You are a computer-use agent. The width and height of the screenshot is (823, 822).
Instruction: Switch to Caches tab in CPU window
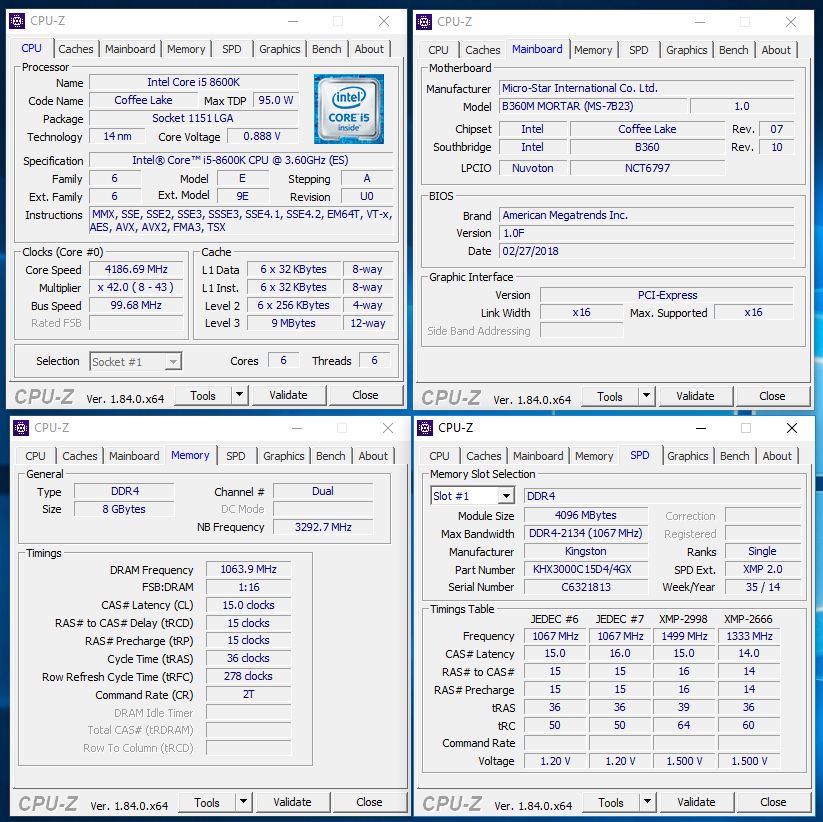tap(76, 49)
